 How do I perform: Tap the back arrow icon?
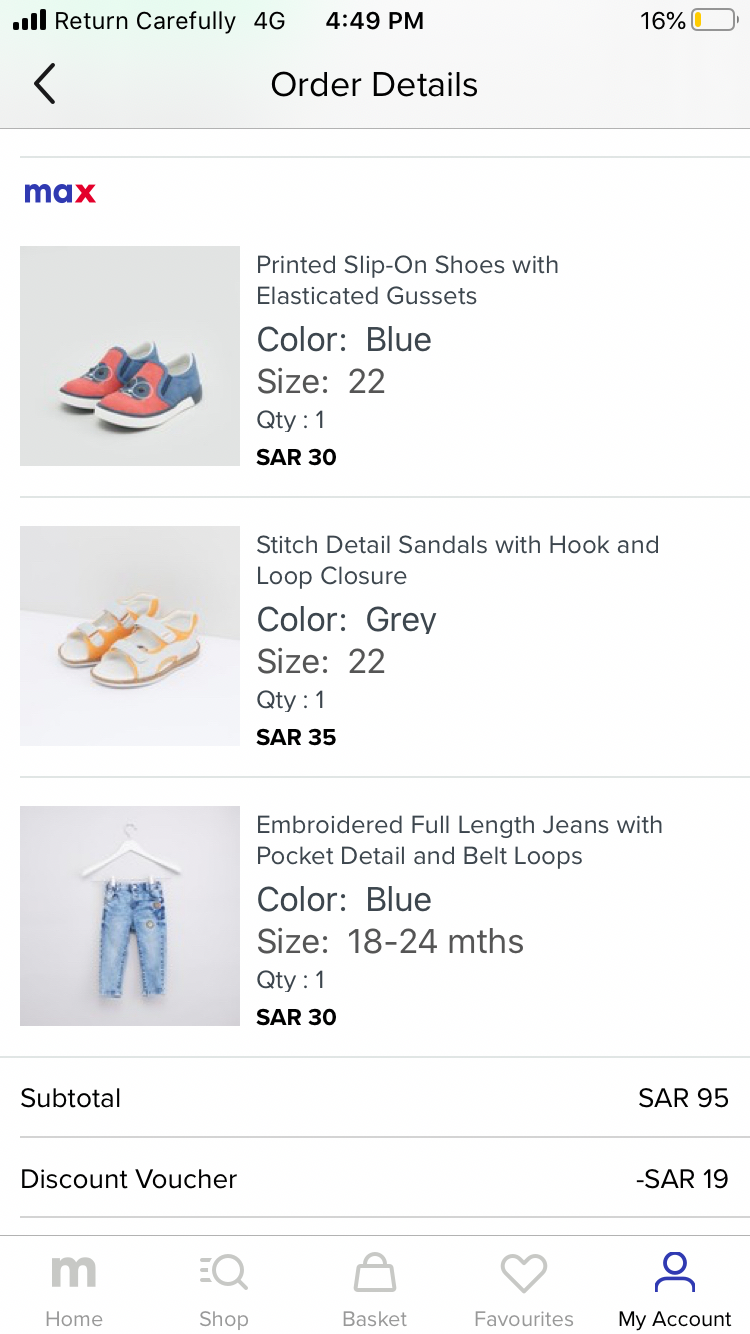[x=44, y=84]
